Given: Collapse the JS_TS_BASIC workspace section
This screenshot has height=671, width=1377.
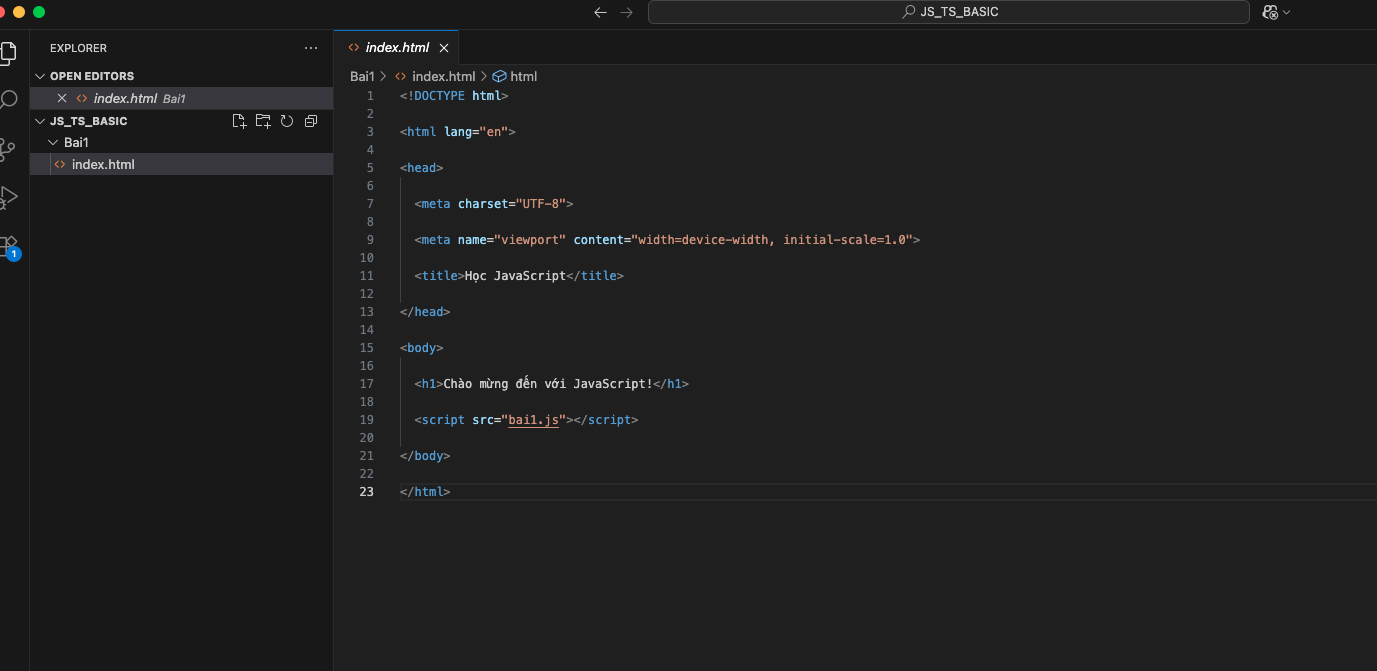Looking at the screenshot, I should pyautogui.click(x=40, y=121).
